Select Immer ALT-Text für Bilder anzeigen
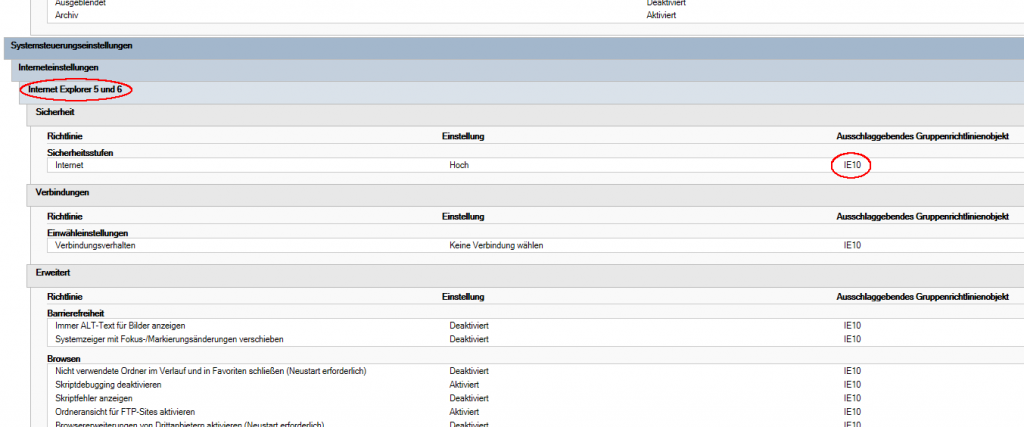The image size is (1024, 427). tap(121, 325)
